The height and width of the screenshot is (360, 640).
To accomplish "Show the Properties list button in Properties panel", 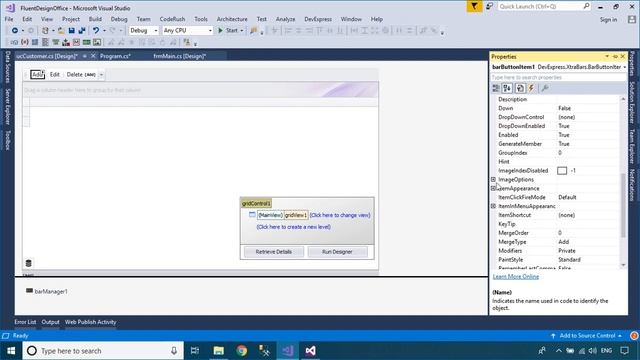I will (x=520, y=88).
